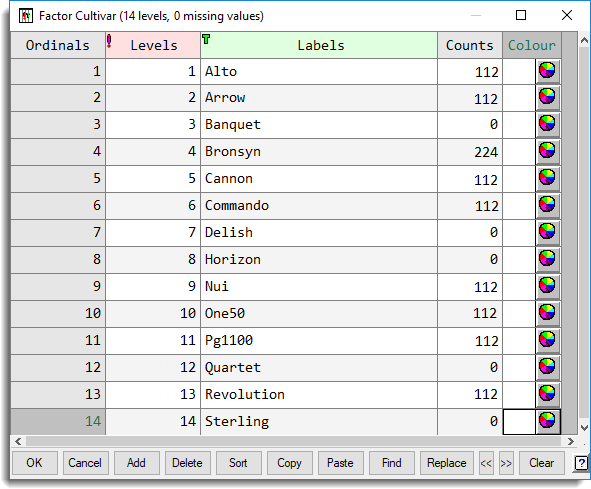Click the Replace button
The image size is (591, 489).
pyautogui.click(x=447, y=463)
